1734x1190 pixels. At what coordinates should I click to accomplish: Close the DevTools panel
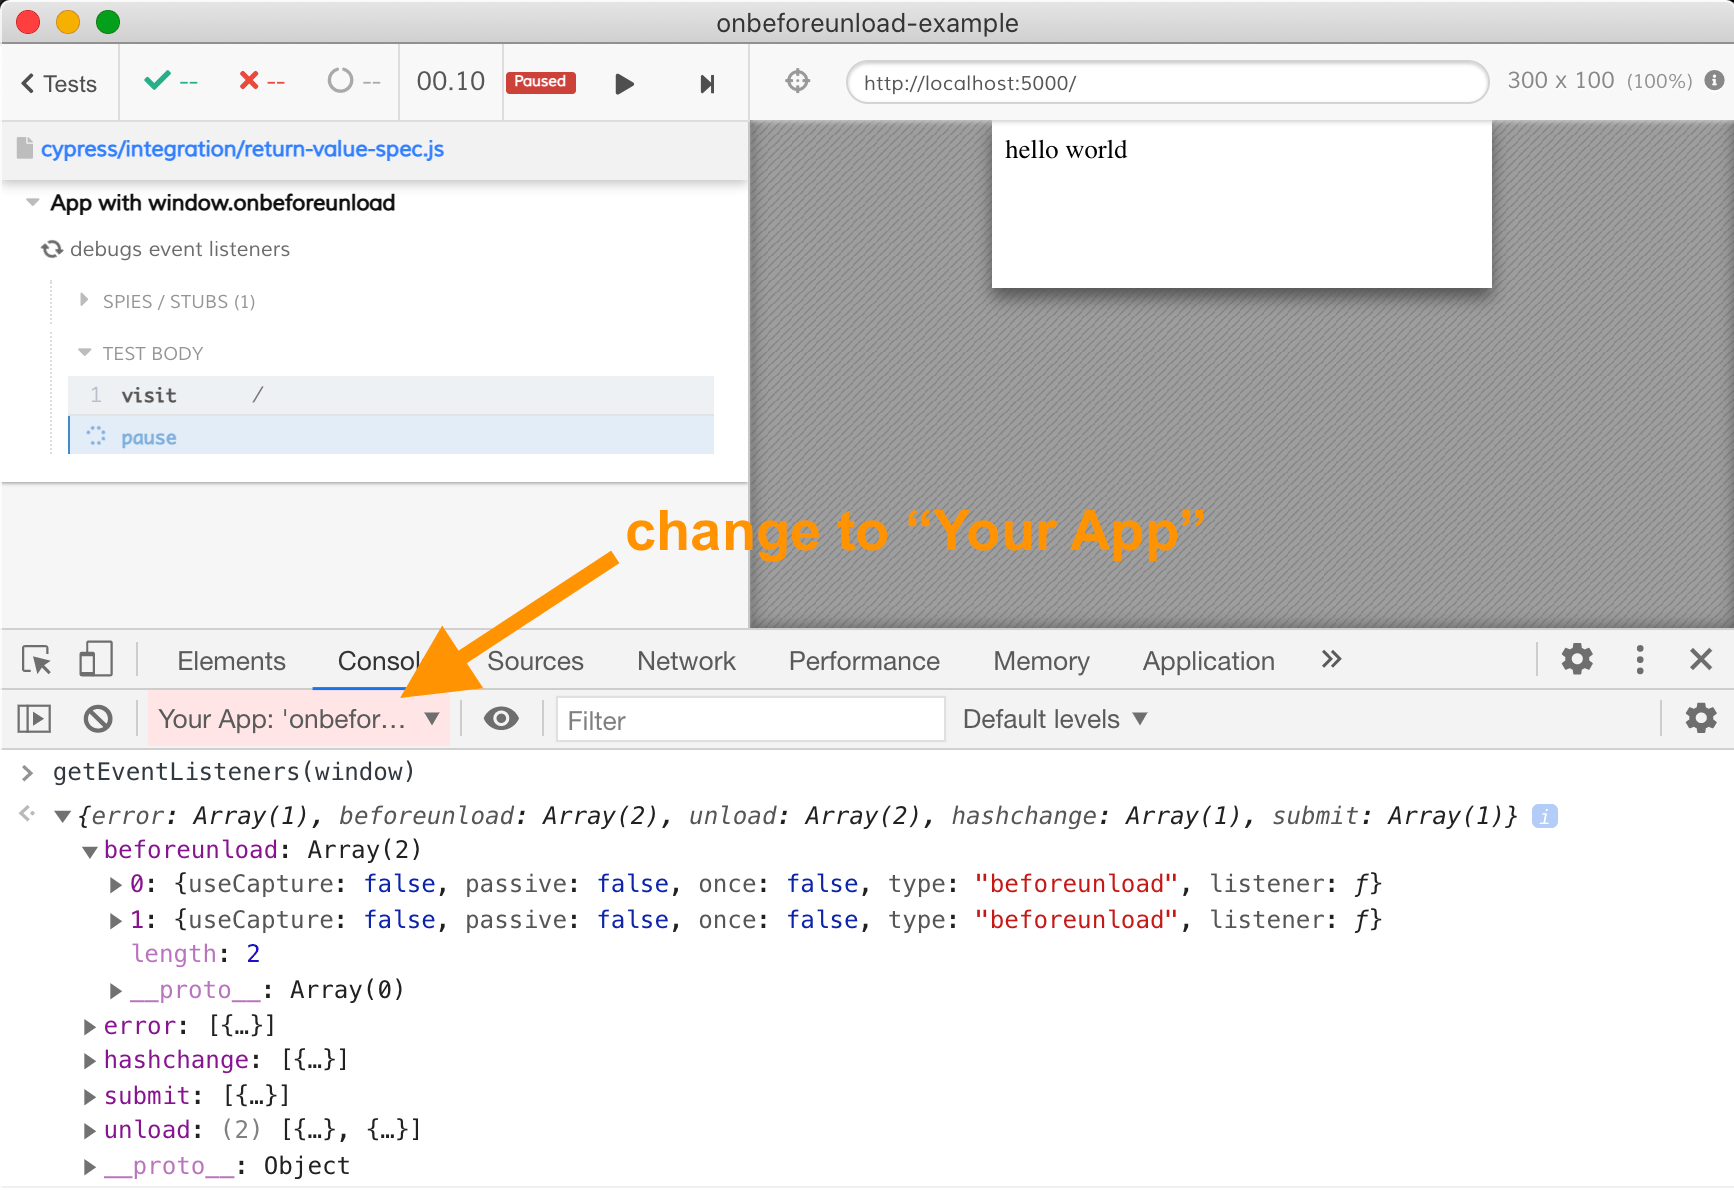pyautogui.click(x=1700, y=659)
